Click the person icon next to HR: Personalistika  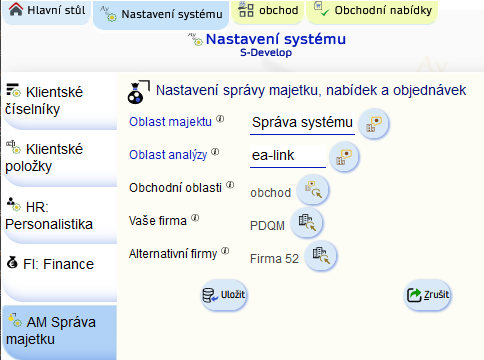14,204
